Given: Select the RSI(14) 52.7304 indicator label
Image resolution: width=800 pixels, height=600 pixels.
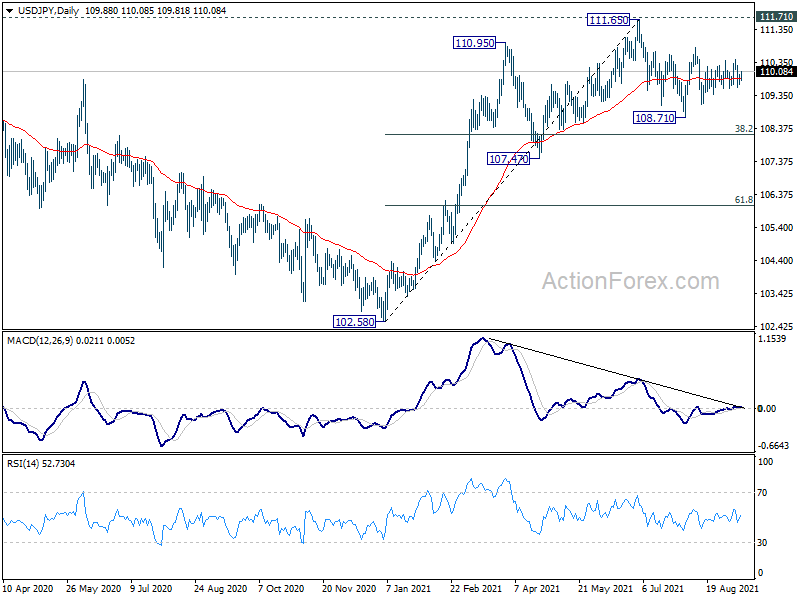Looking at the screenshot, I should 41,464.
